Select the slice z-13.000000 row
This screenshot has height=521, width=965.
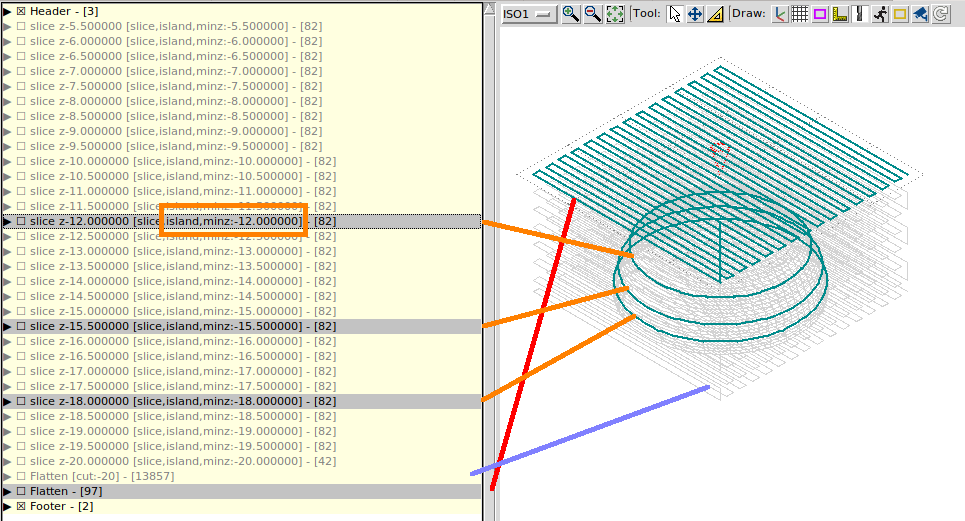pos(241,252)
